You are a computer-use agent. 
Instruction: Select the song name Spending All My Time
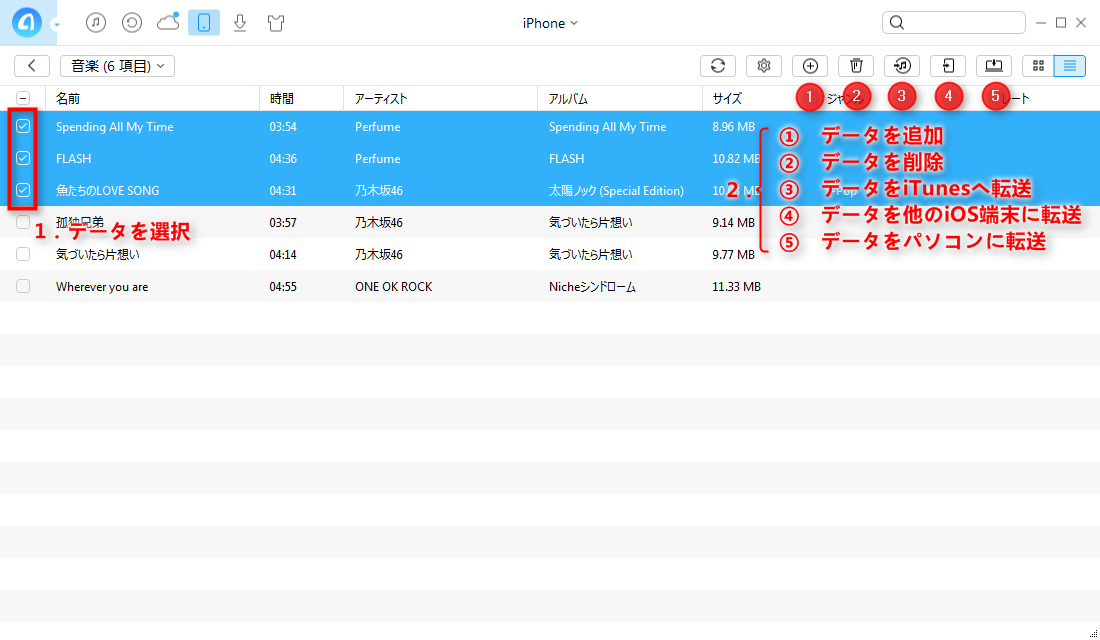(114, 127)
